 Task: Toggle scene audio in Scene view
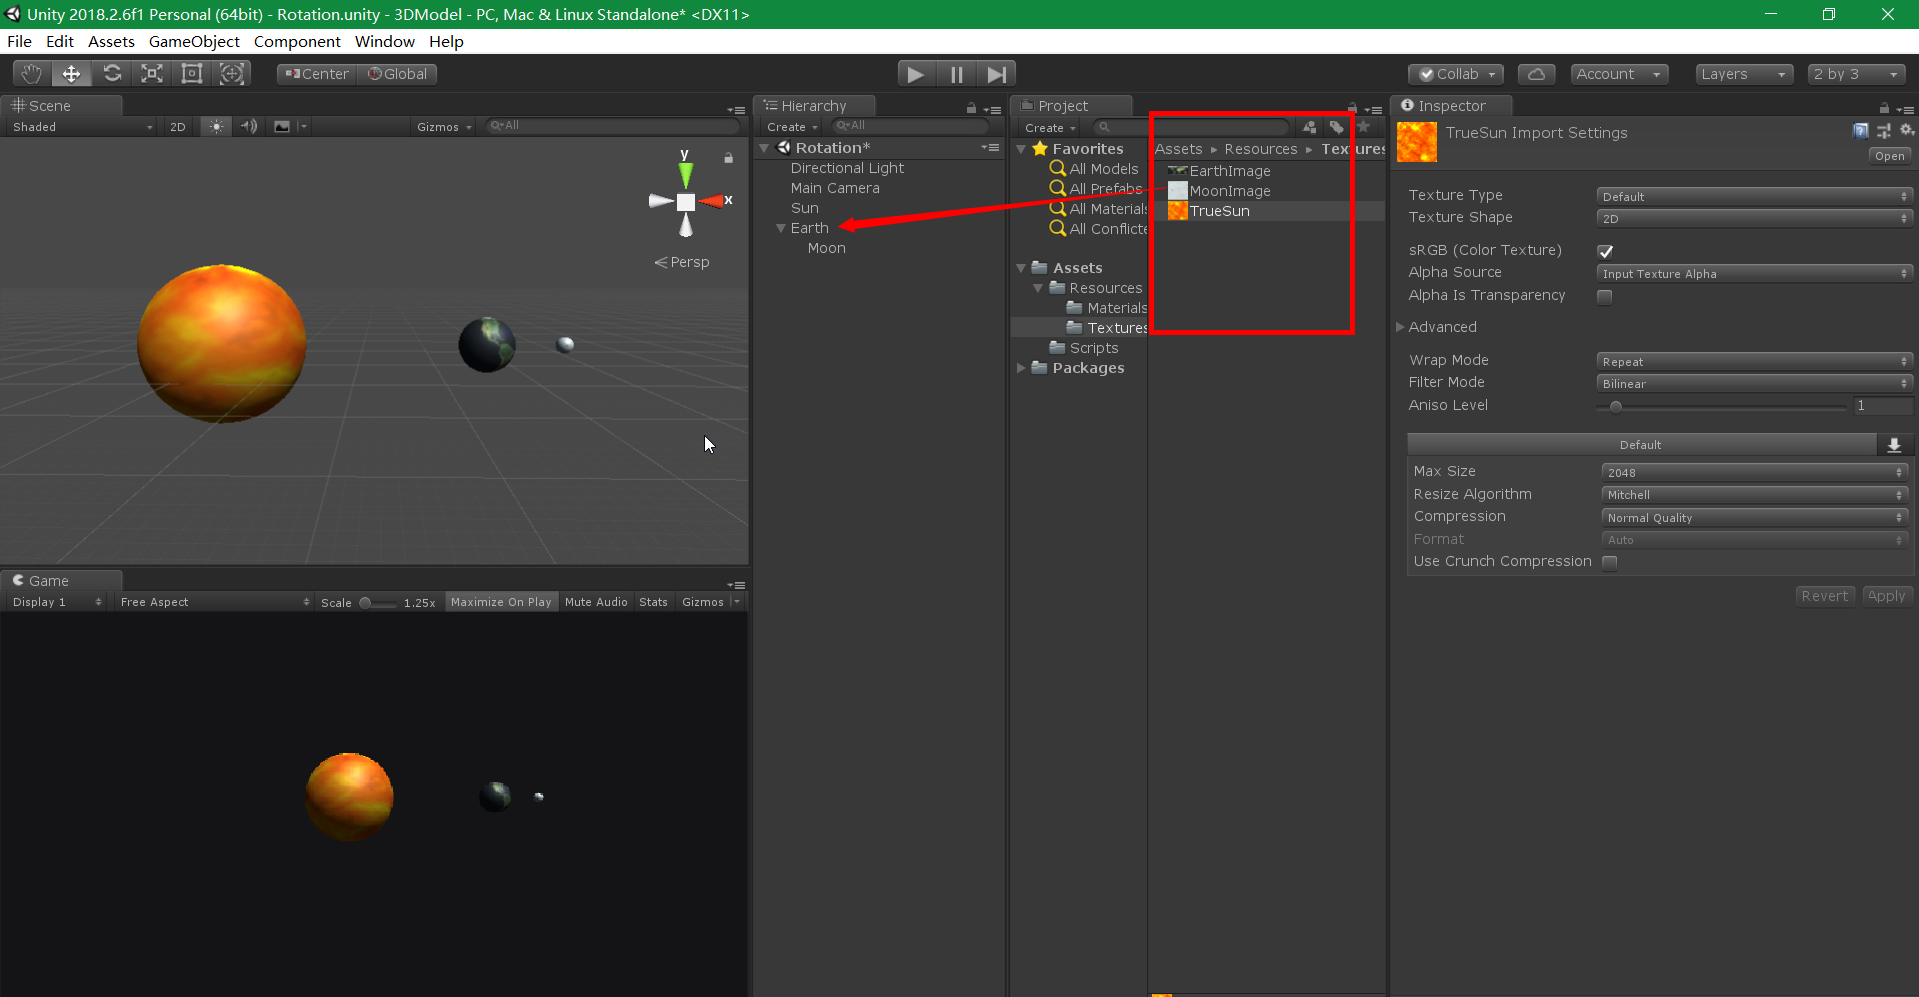point(248,126)
